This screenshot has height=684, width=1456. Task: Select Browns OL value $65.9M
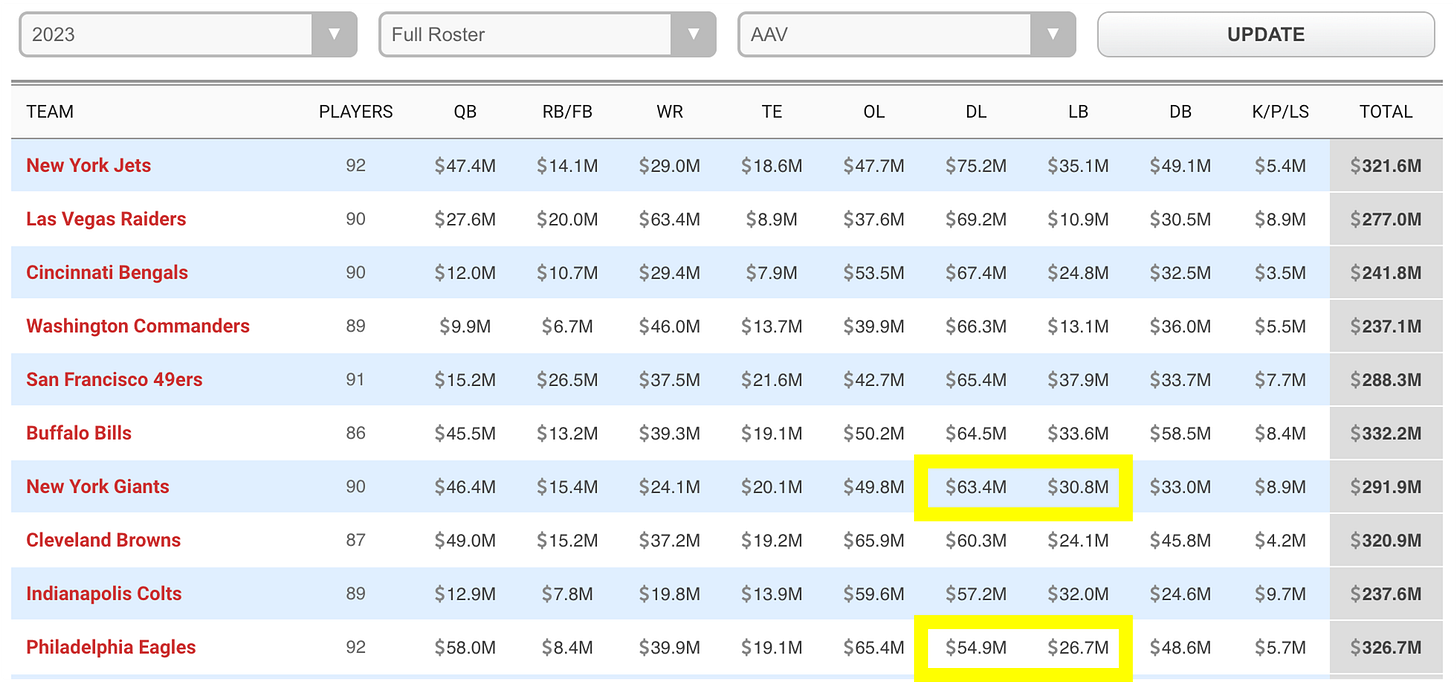874,540
